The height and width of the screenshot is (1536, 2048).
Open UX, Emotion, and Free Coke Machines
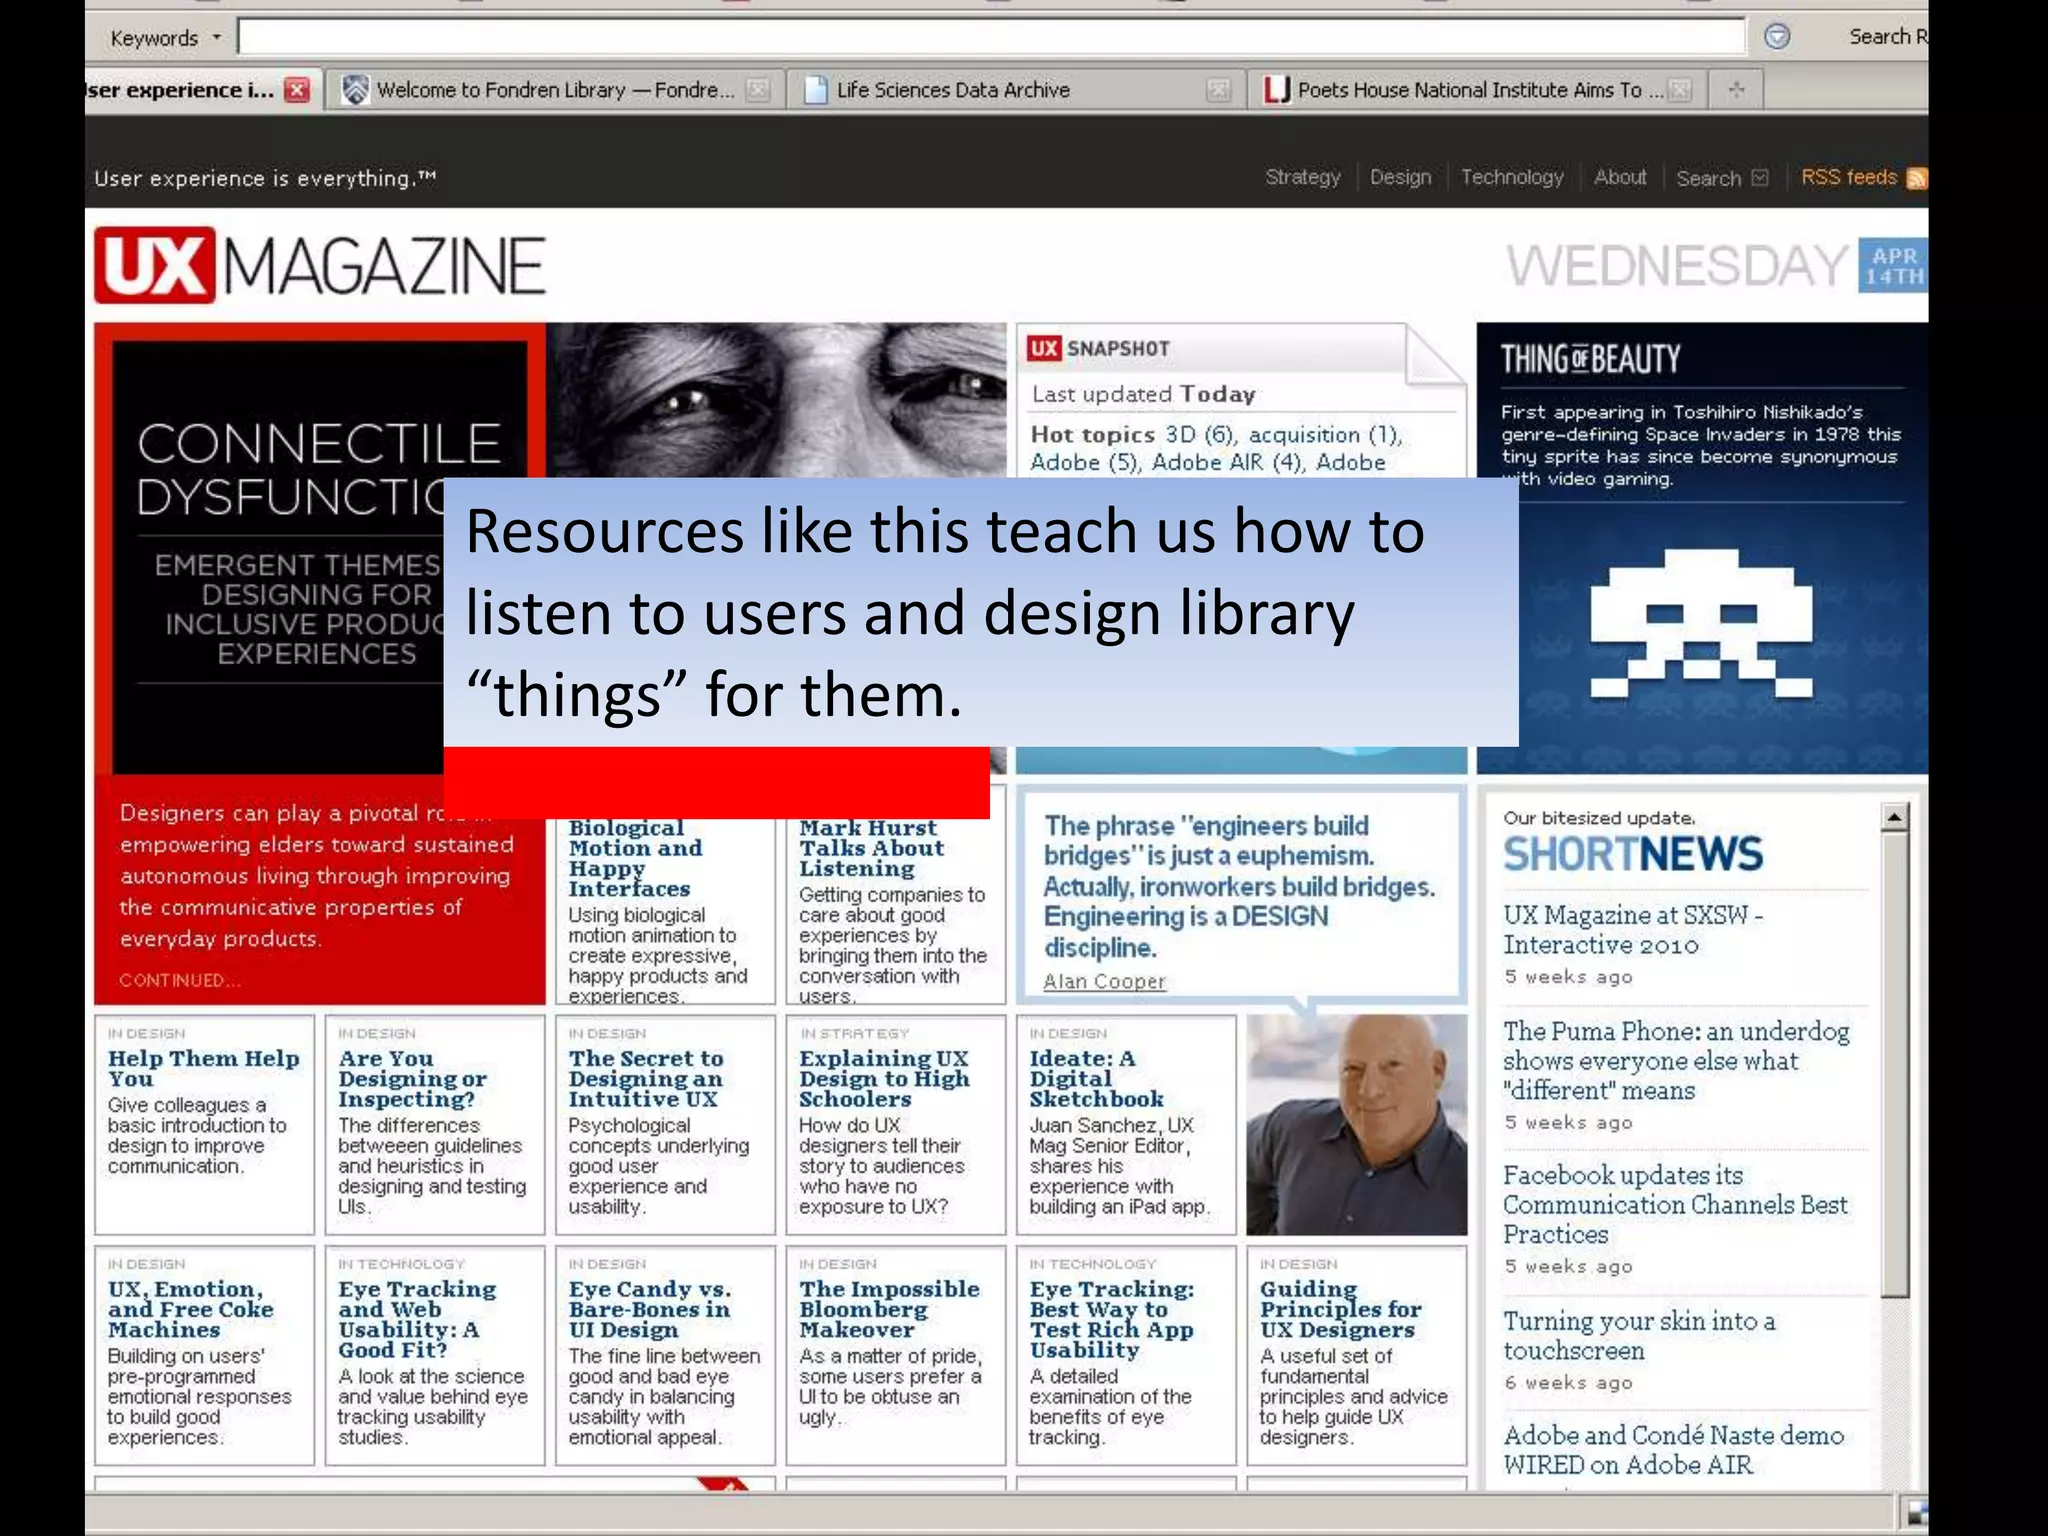[x=190, y=1309]
